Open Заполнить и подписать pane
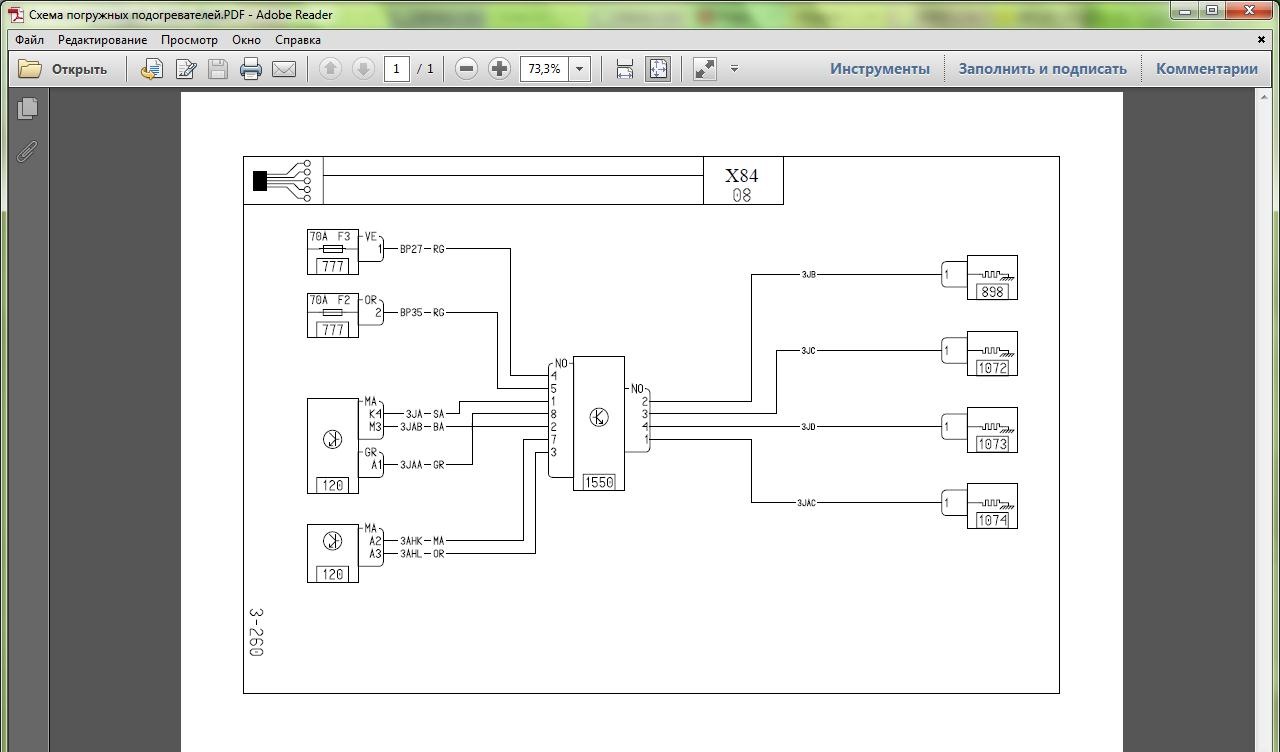Viewport: 1280px width, 752px height. tap(1043, 69)
